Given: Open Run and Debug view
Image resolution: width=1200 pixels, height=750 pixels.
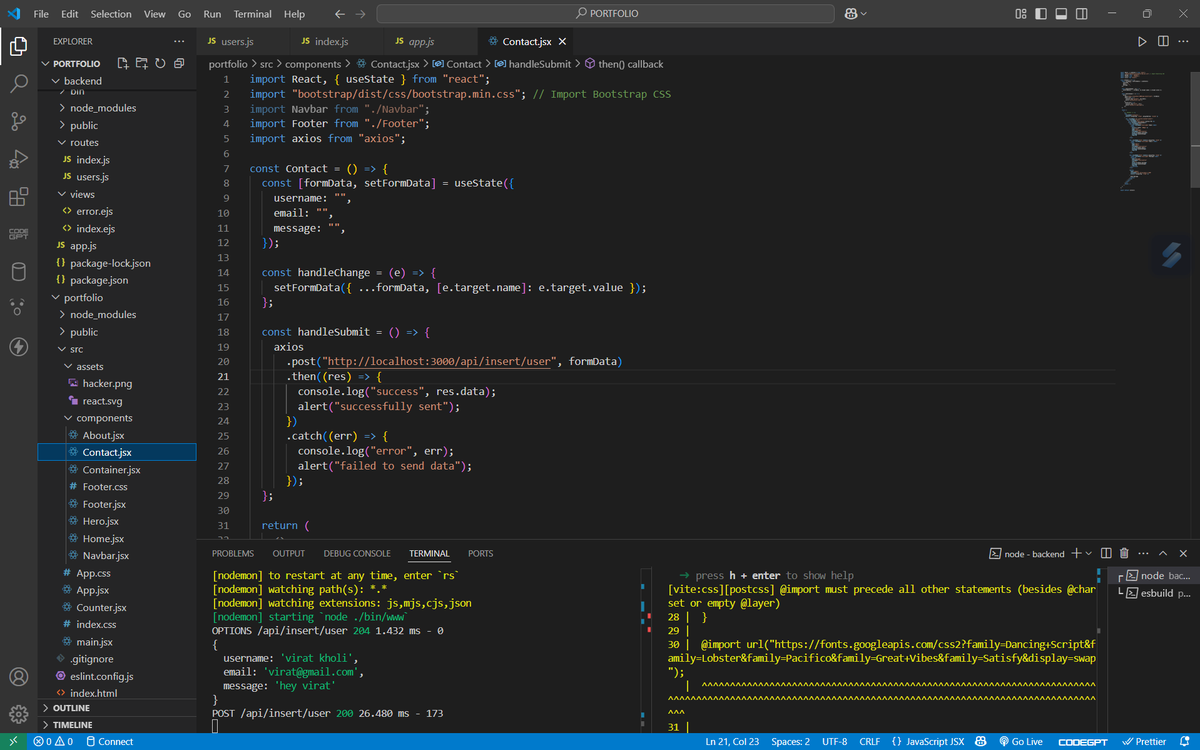Looking at the screenshot, I should [18, 160].
